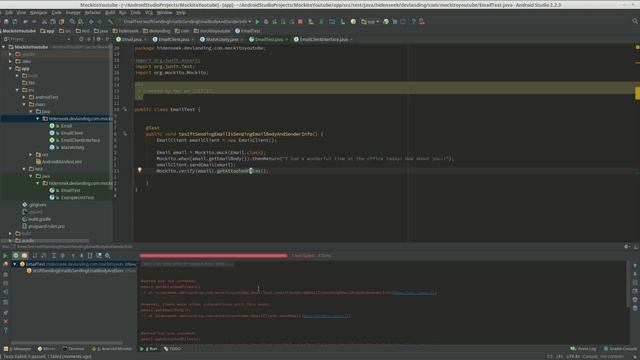Open the Android Monitor tool window
This screenshot has width=640, height=360.
click(112, 349)
